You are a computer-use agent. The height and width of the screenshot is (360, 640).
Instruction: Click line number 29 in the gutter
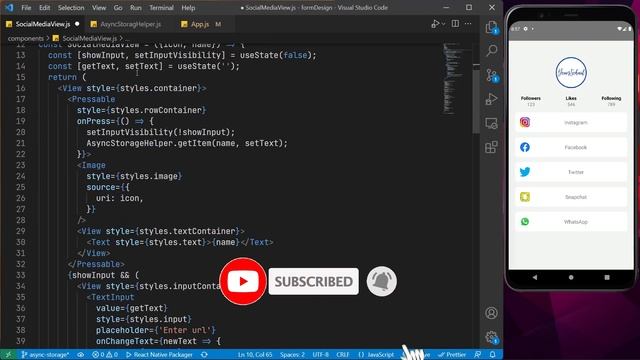pos(20,231)
